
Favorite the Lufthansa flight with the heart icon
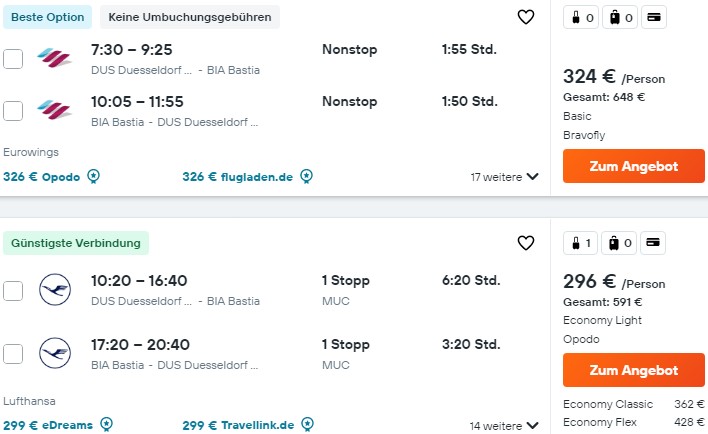526,243
